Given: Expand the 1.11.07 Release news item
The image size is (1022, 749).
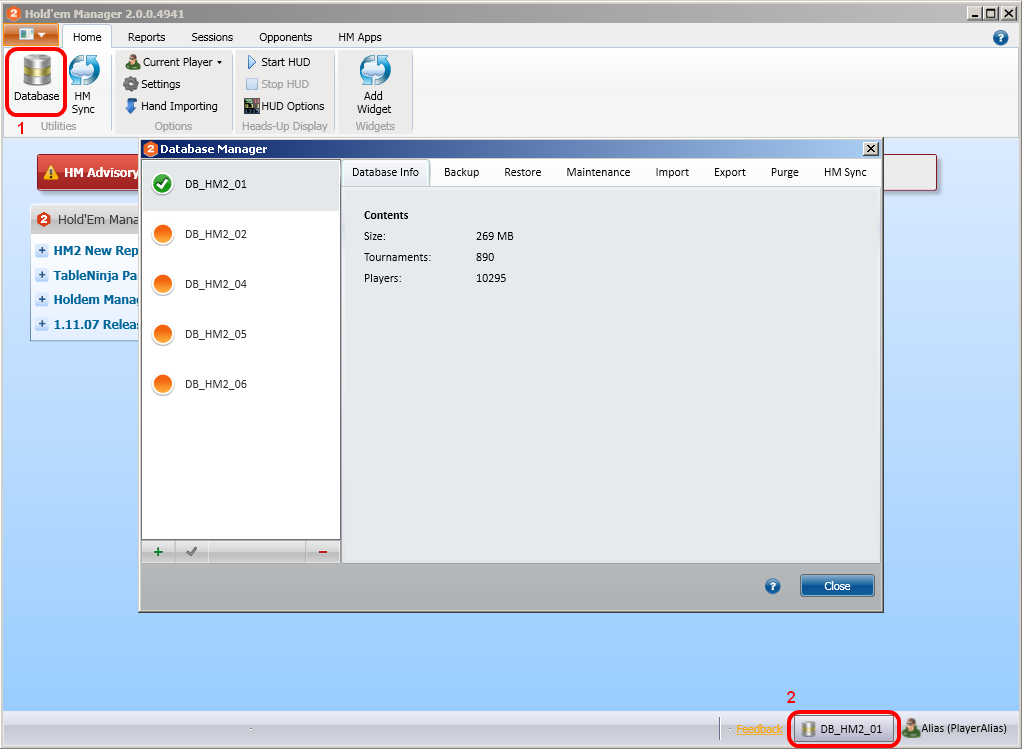Looking at the screenshot, I should click(42, 324).
